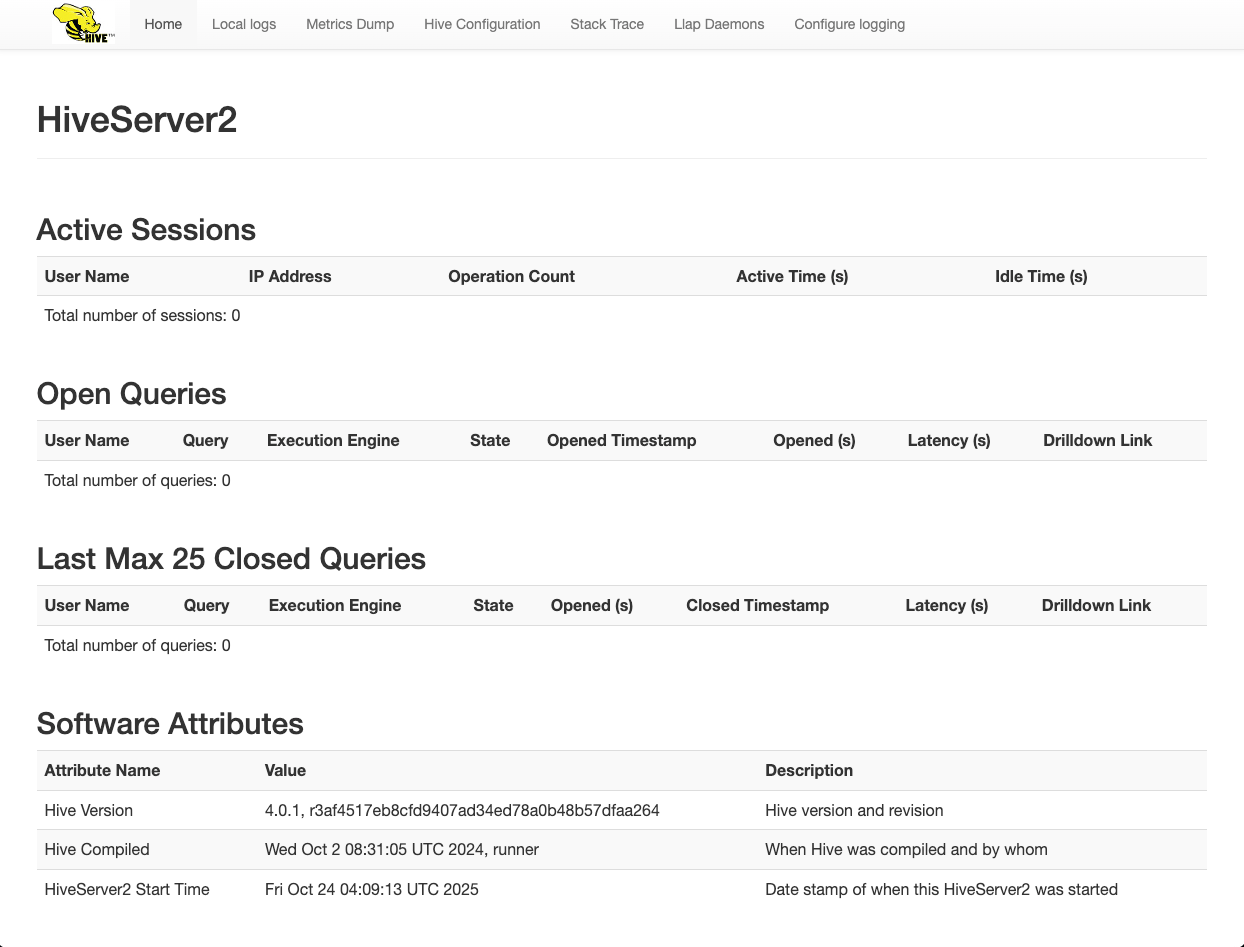Click the Operation Count column header
This screenshot has height=947, width=1244.
coord(511,276)
